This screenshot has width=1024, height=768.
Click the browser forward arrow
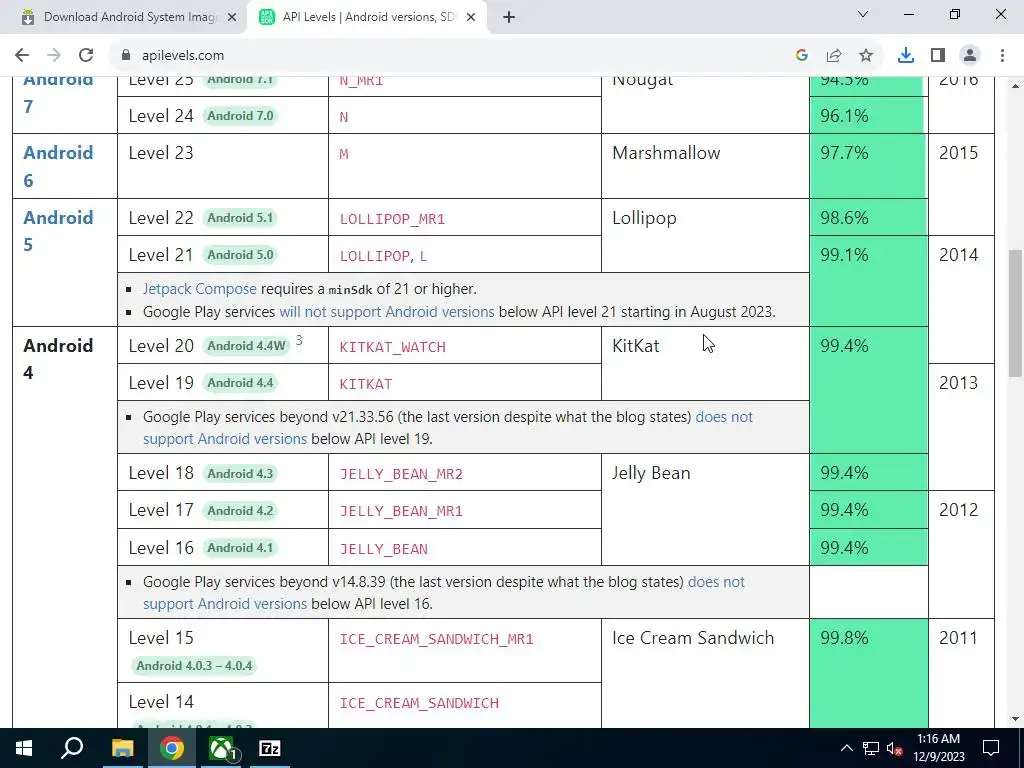point(54,56)
